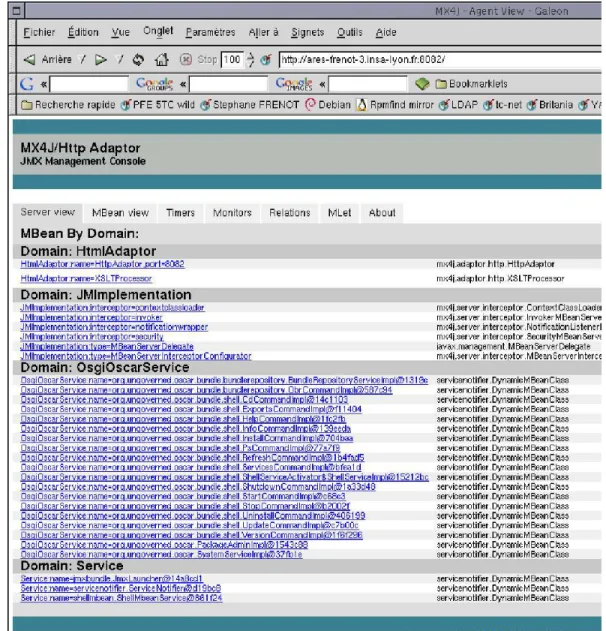The image size is (606, 631).
Task: Focus the URL address bar
Action: [x=440, y=60]
